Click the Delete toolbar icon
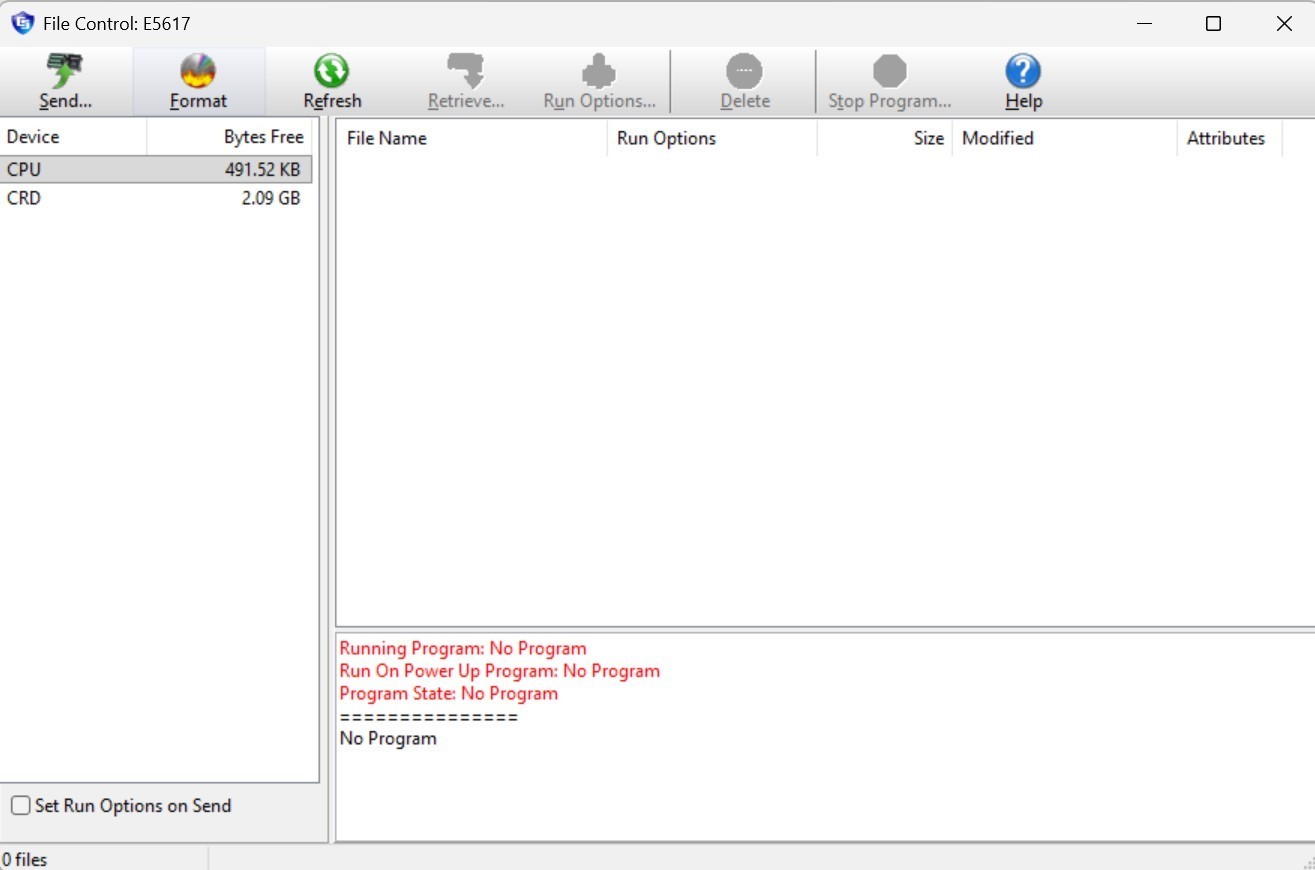This screenshot has height=870, width=1315. [745, 72]
